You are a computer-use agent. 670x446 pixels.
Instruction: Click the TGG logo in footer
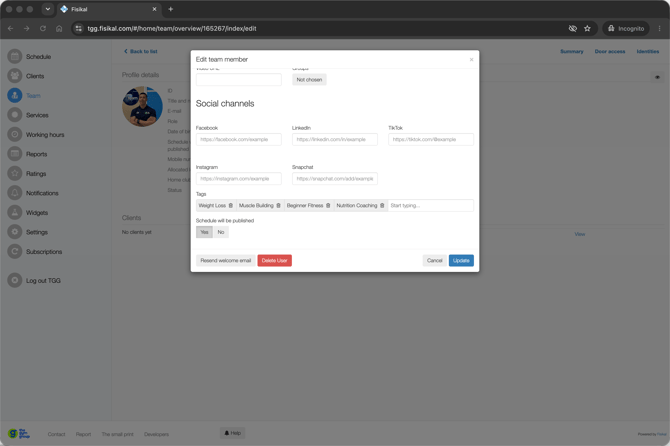click(19, 434)
